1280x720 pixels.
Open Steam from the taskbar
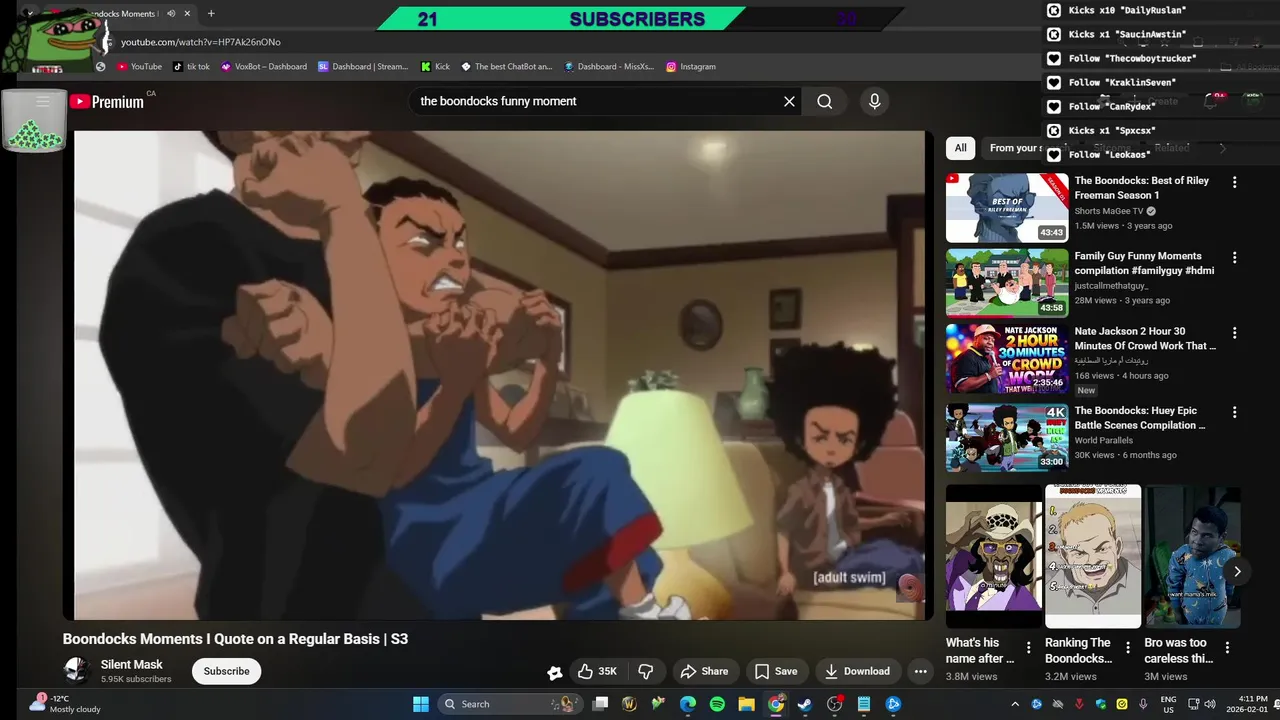(x=805, y=704)
